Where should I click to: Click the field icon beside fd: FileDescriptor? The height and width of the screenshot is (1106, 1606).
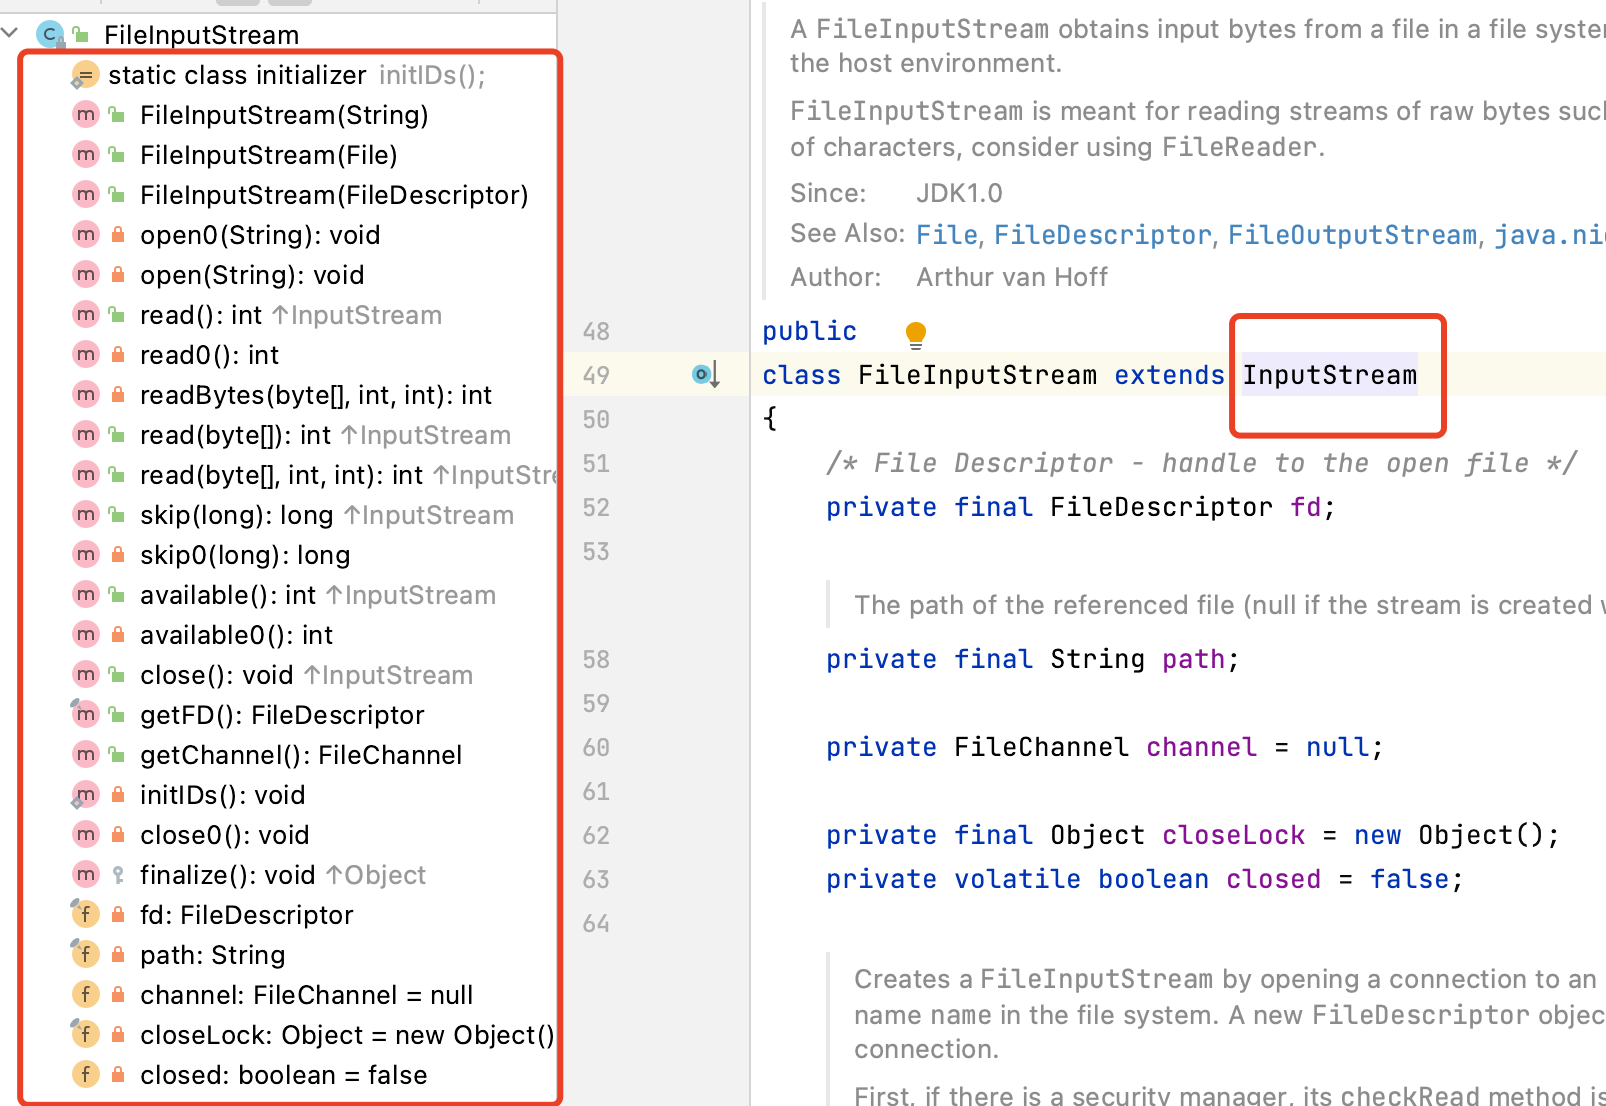pyautogui.click(x=85, y=914)
